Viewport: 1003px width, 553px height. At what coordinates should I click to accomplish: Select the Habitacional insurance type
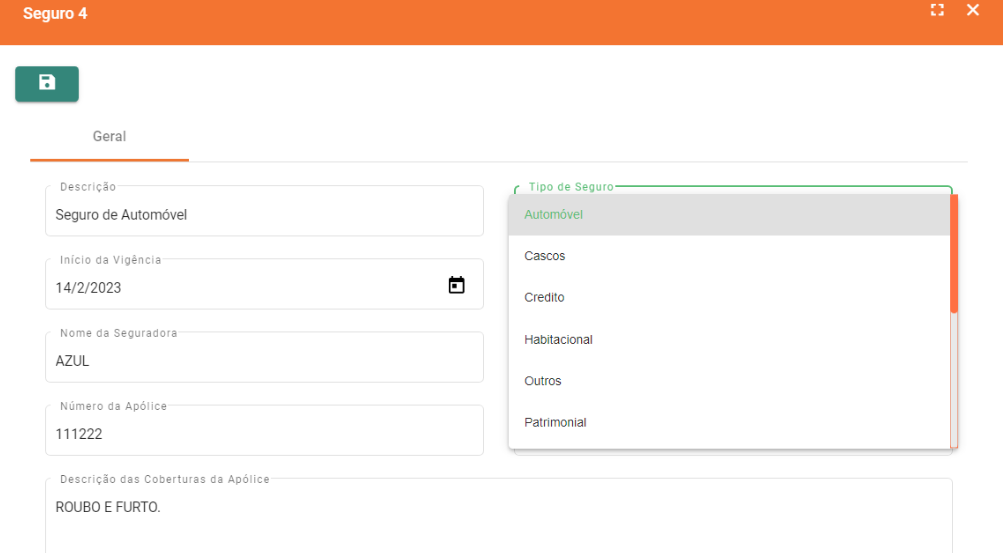click(558, 340)
